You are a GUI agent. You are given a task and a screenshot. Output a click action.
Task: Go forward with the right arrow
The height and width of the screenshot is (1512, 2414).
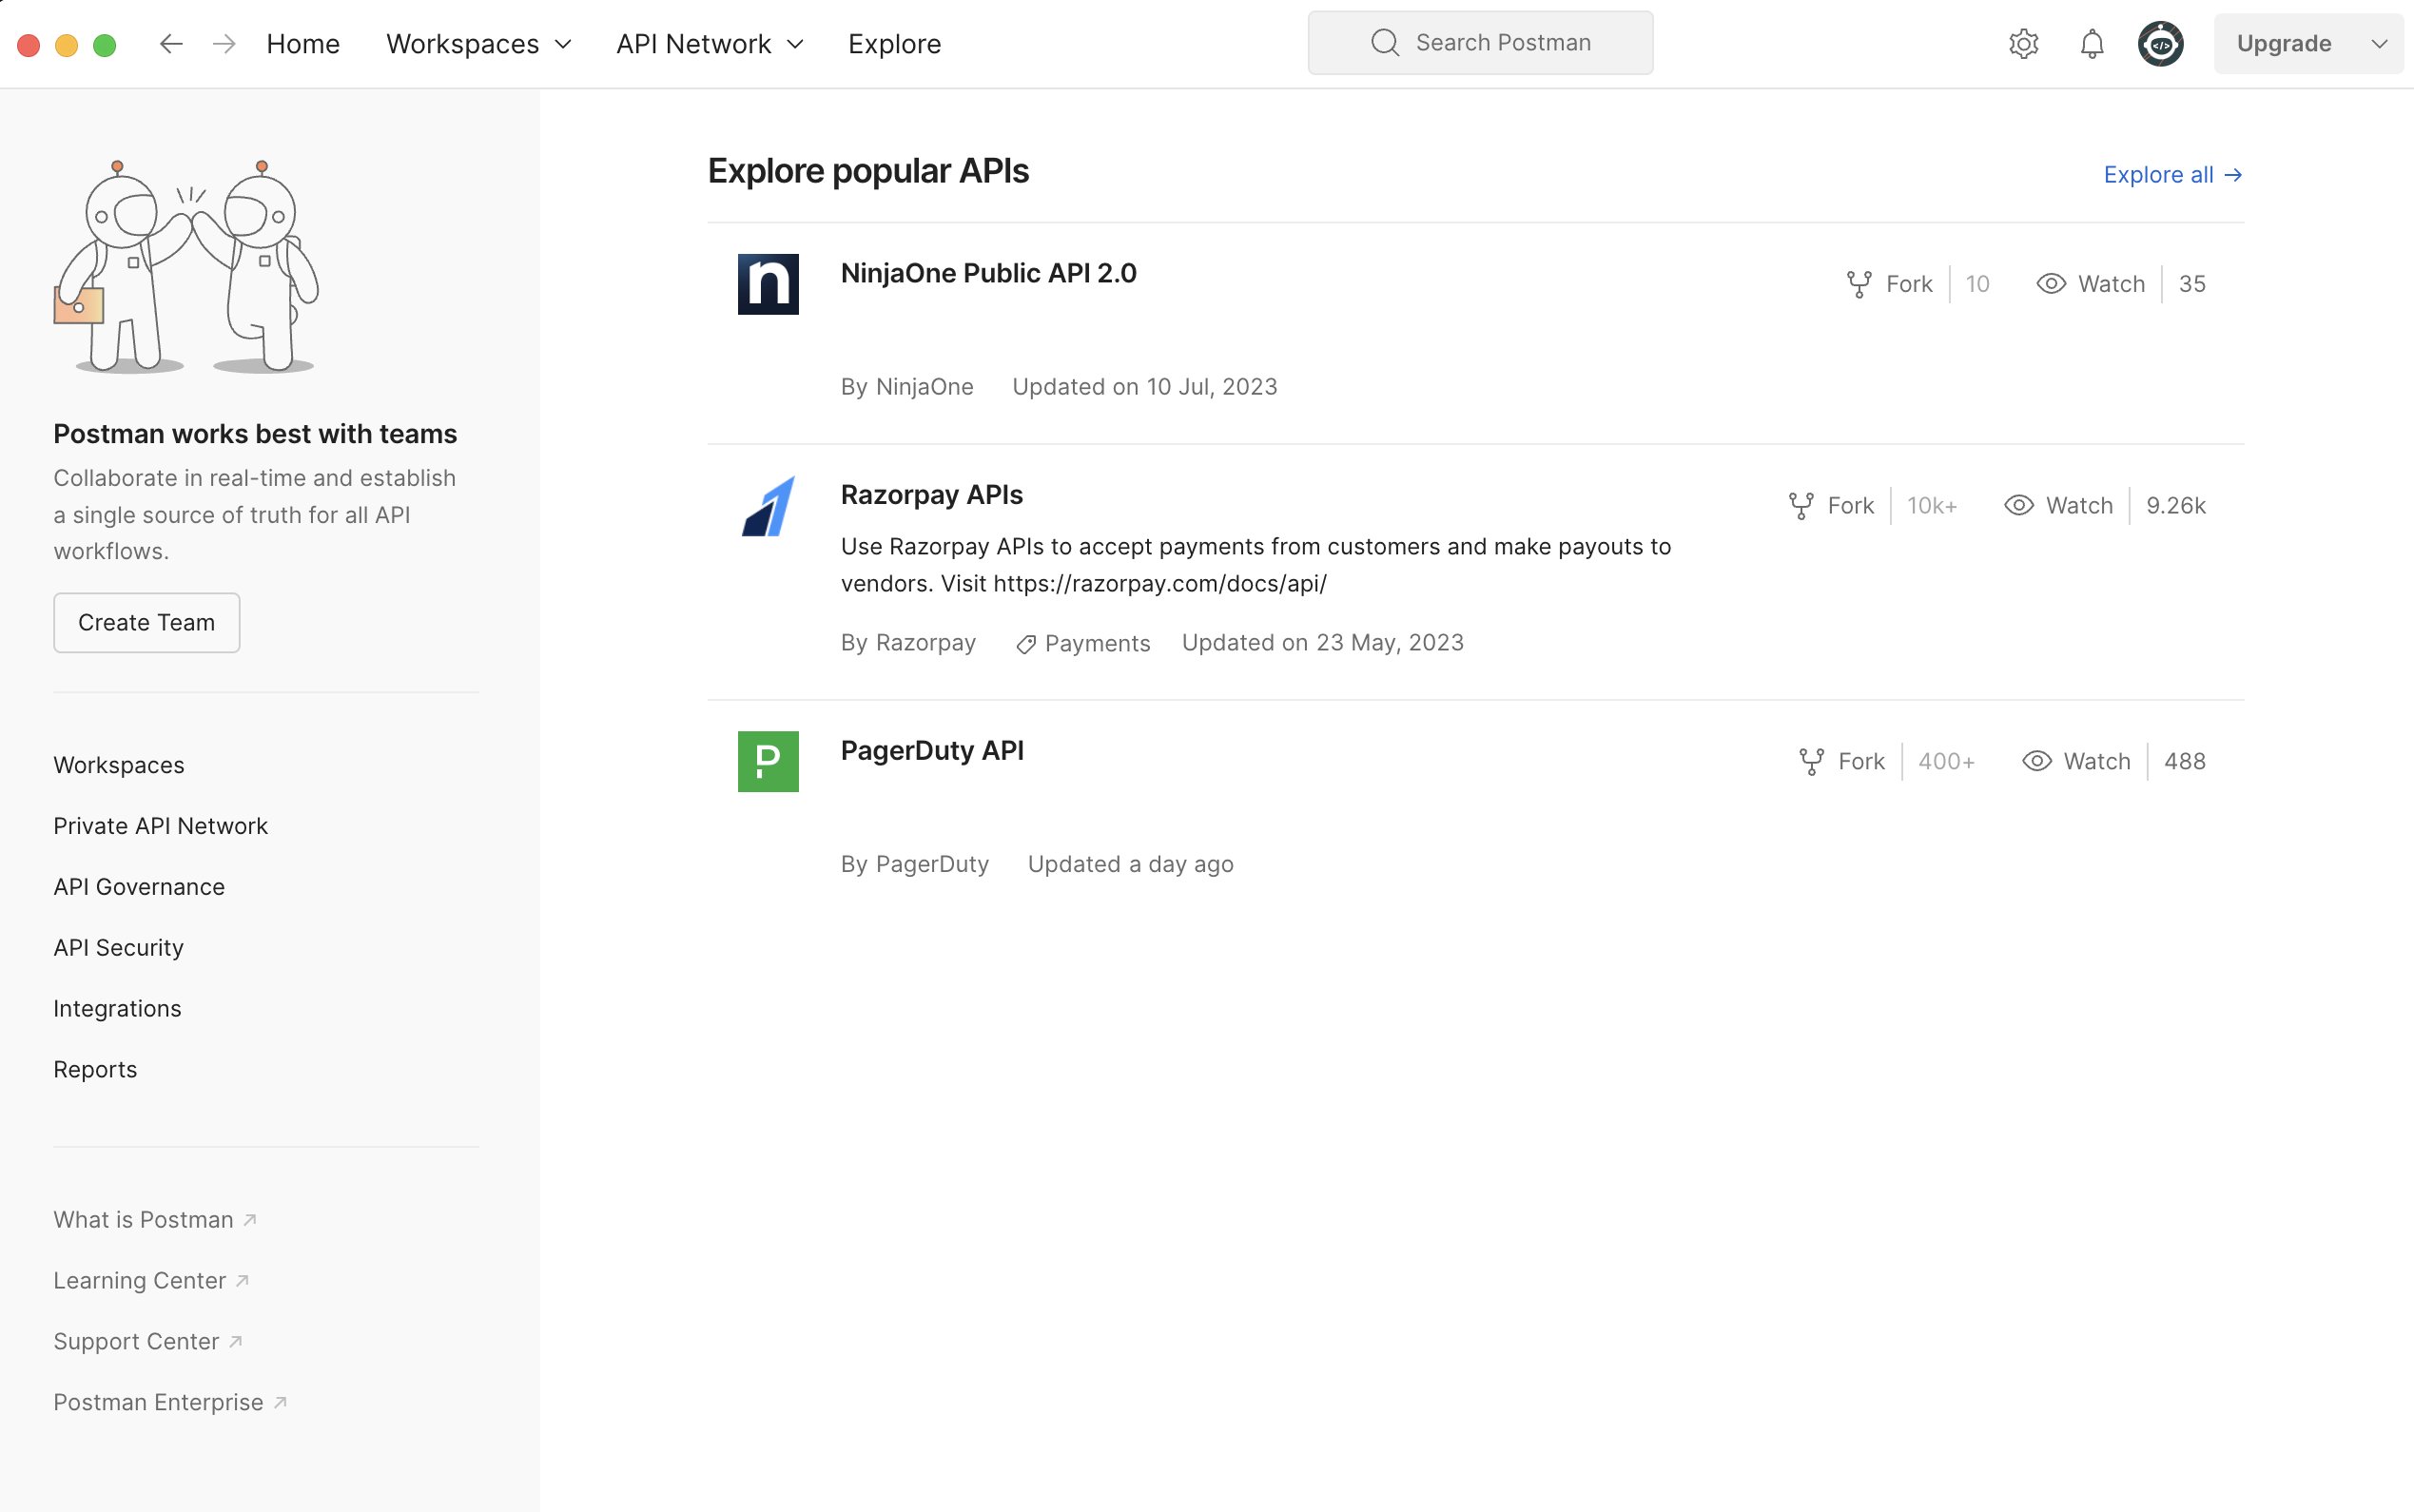[x=224, y=44]
